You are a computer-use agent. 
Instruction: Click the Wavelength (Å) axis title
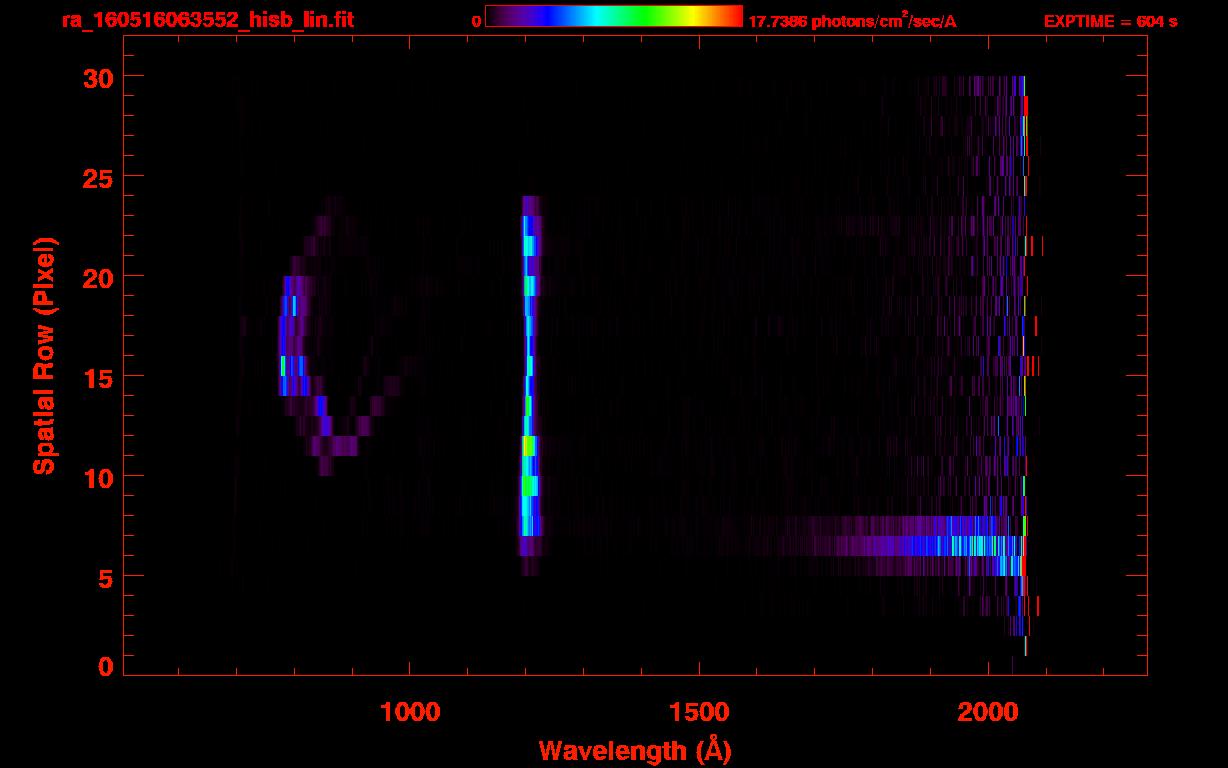pos(635,750)
